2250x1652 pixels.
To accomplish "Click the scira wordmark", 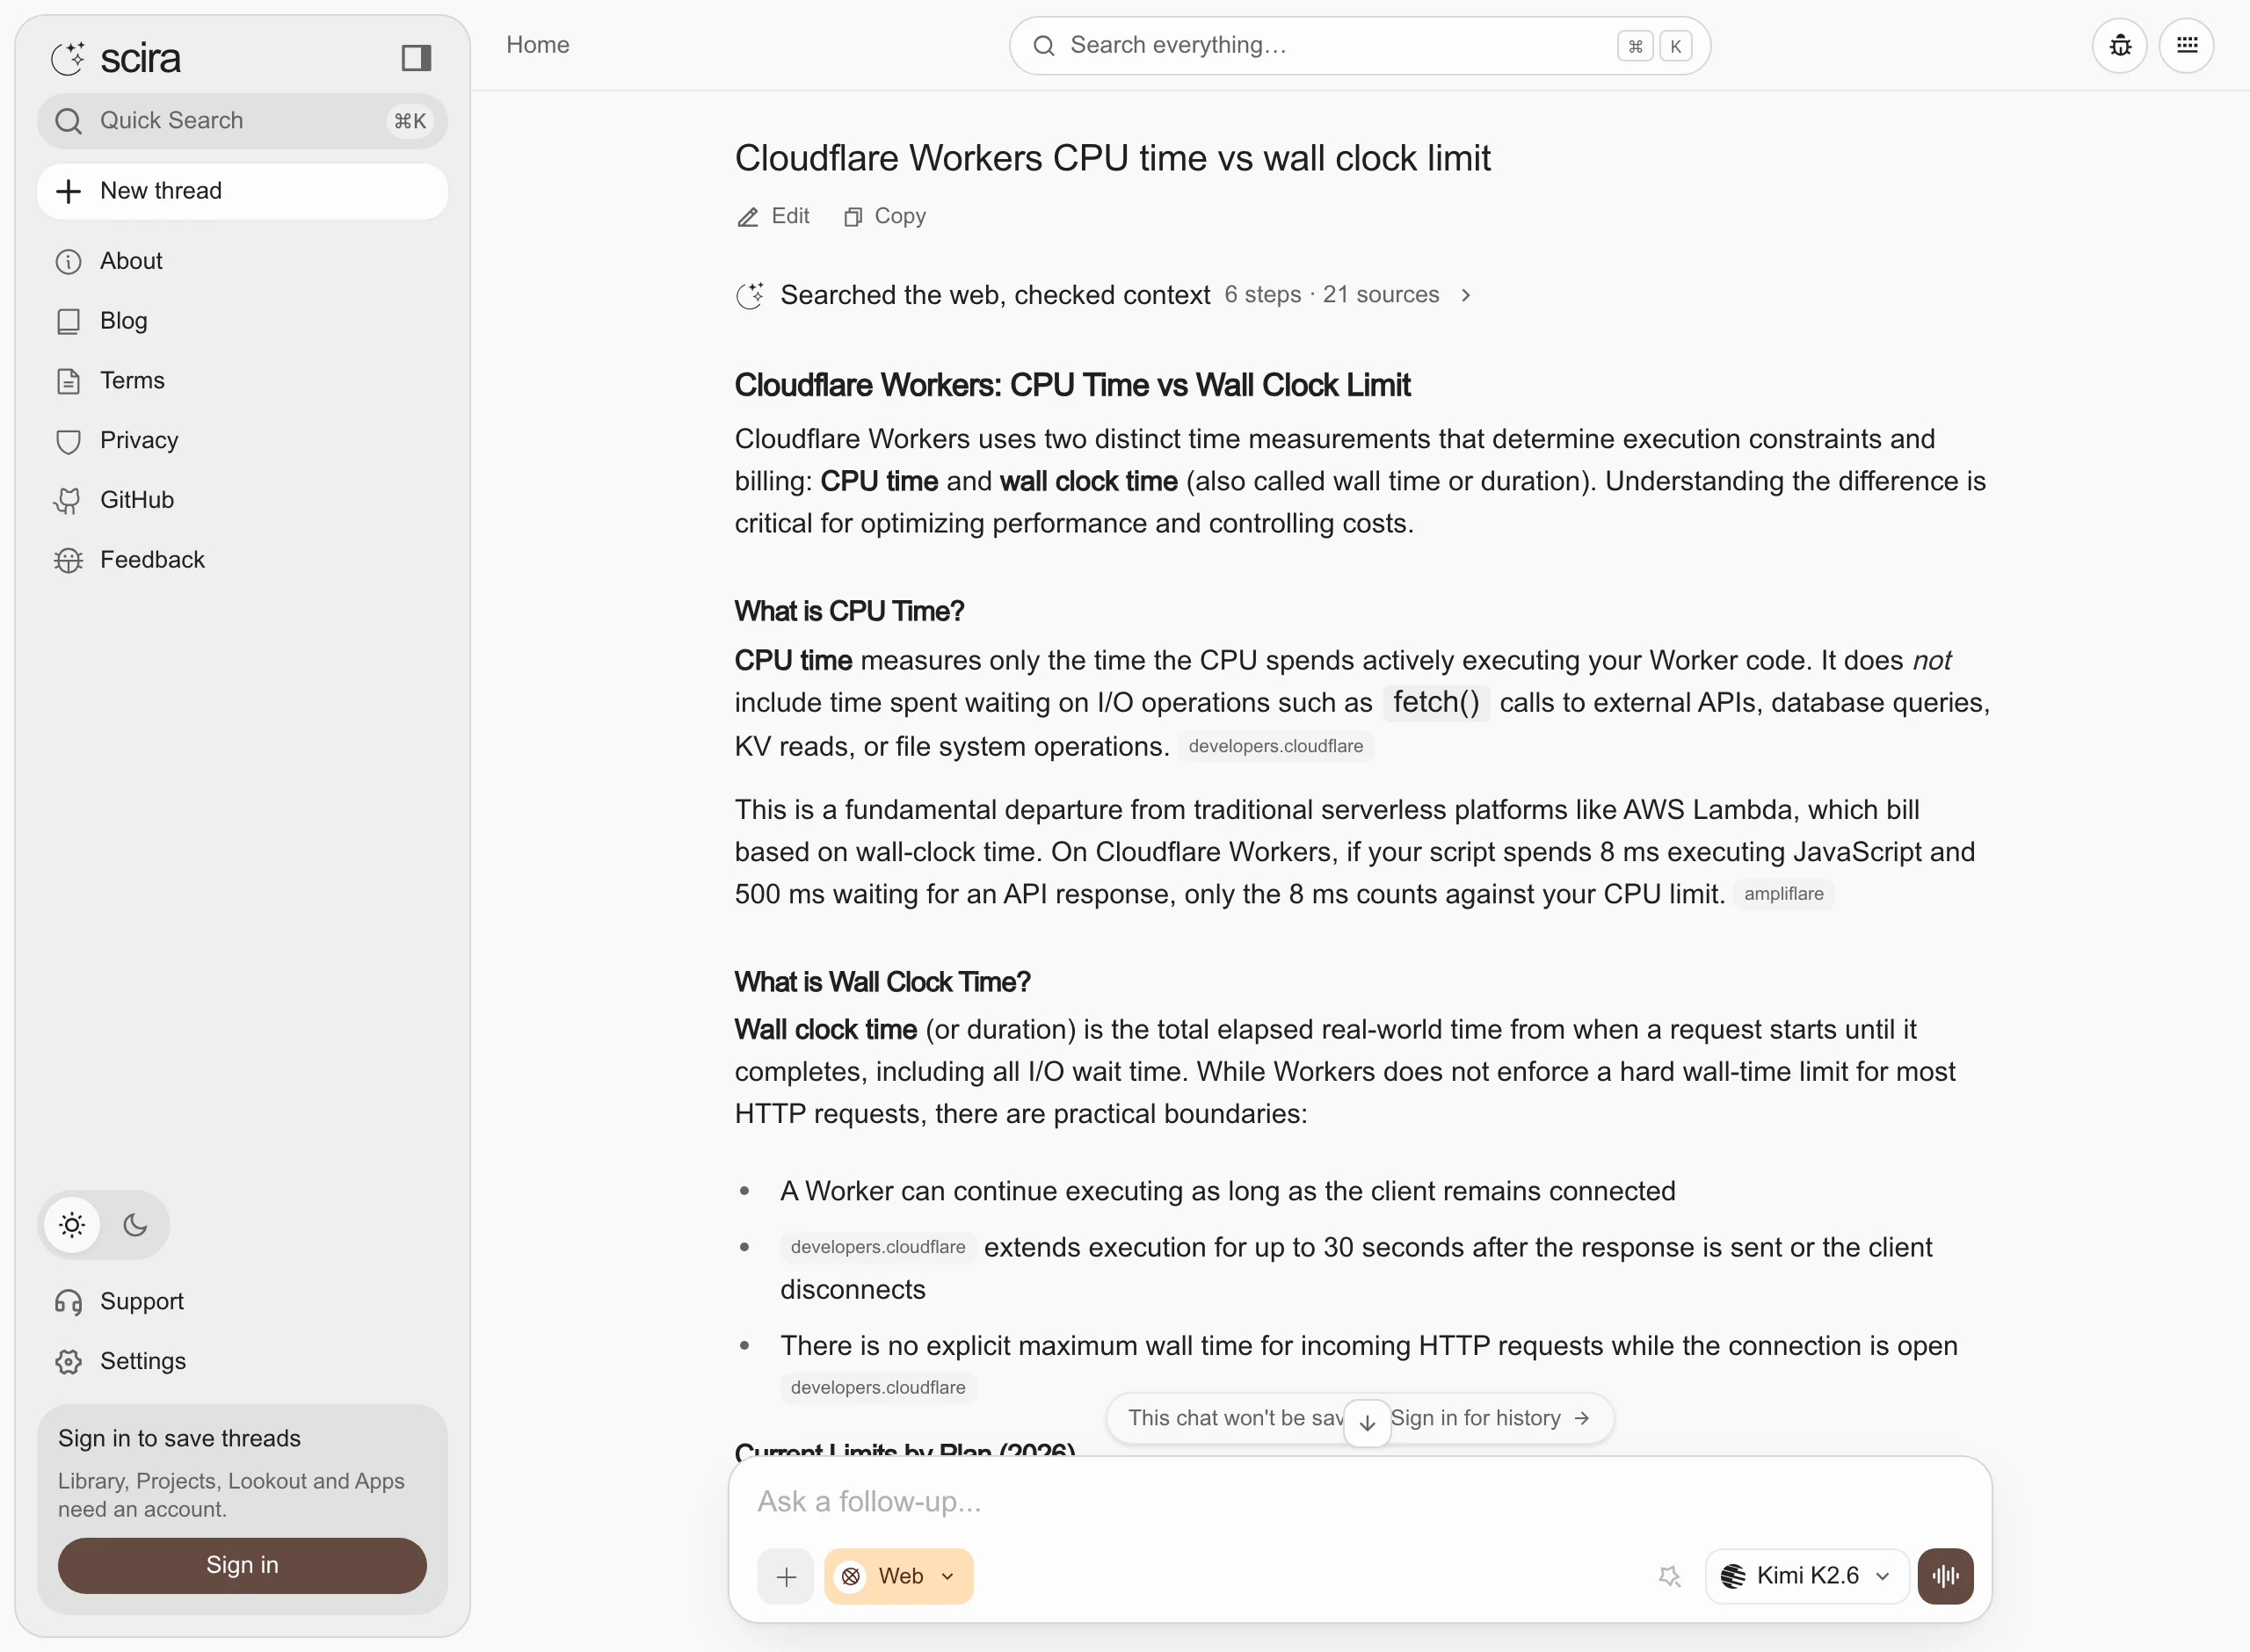I will click(140, 59).
